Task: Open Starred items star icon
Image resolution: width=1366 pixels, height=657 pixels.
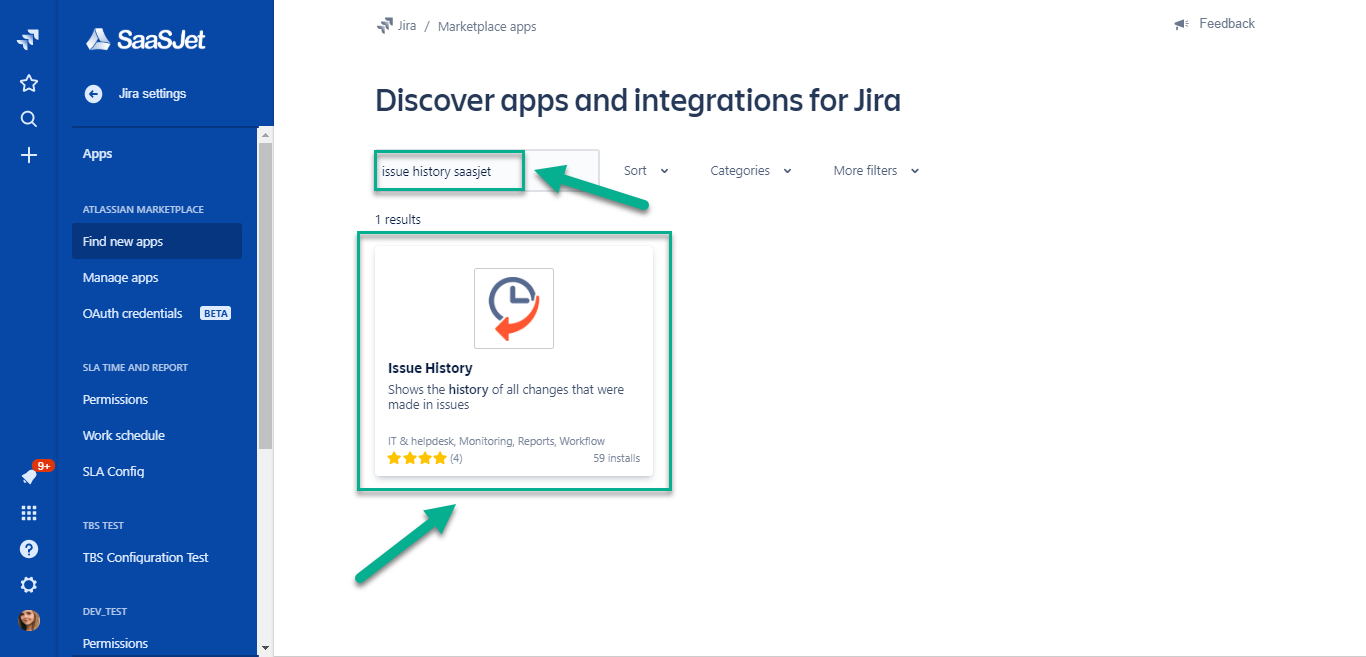Action: [x=29, y=83]
